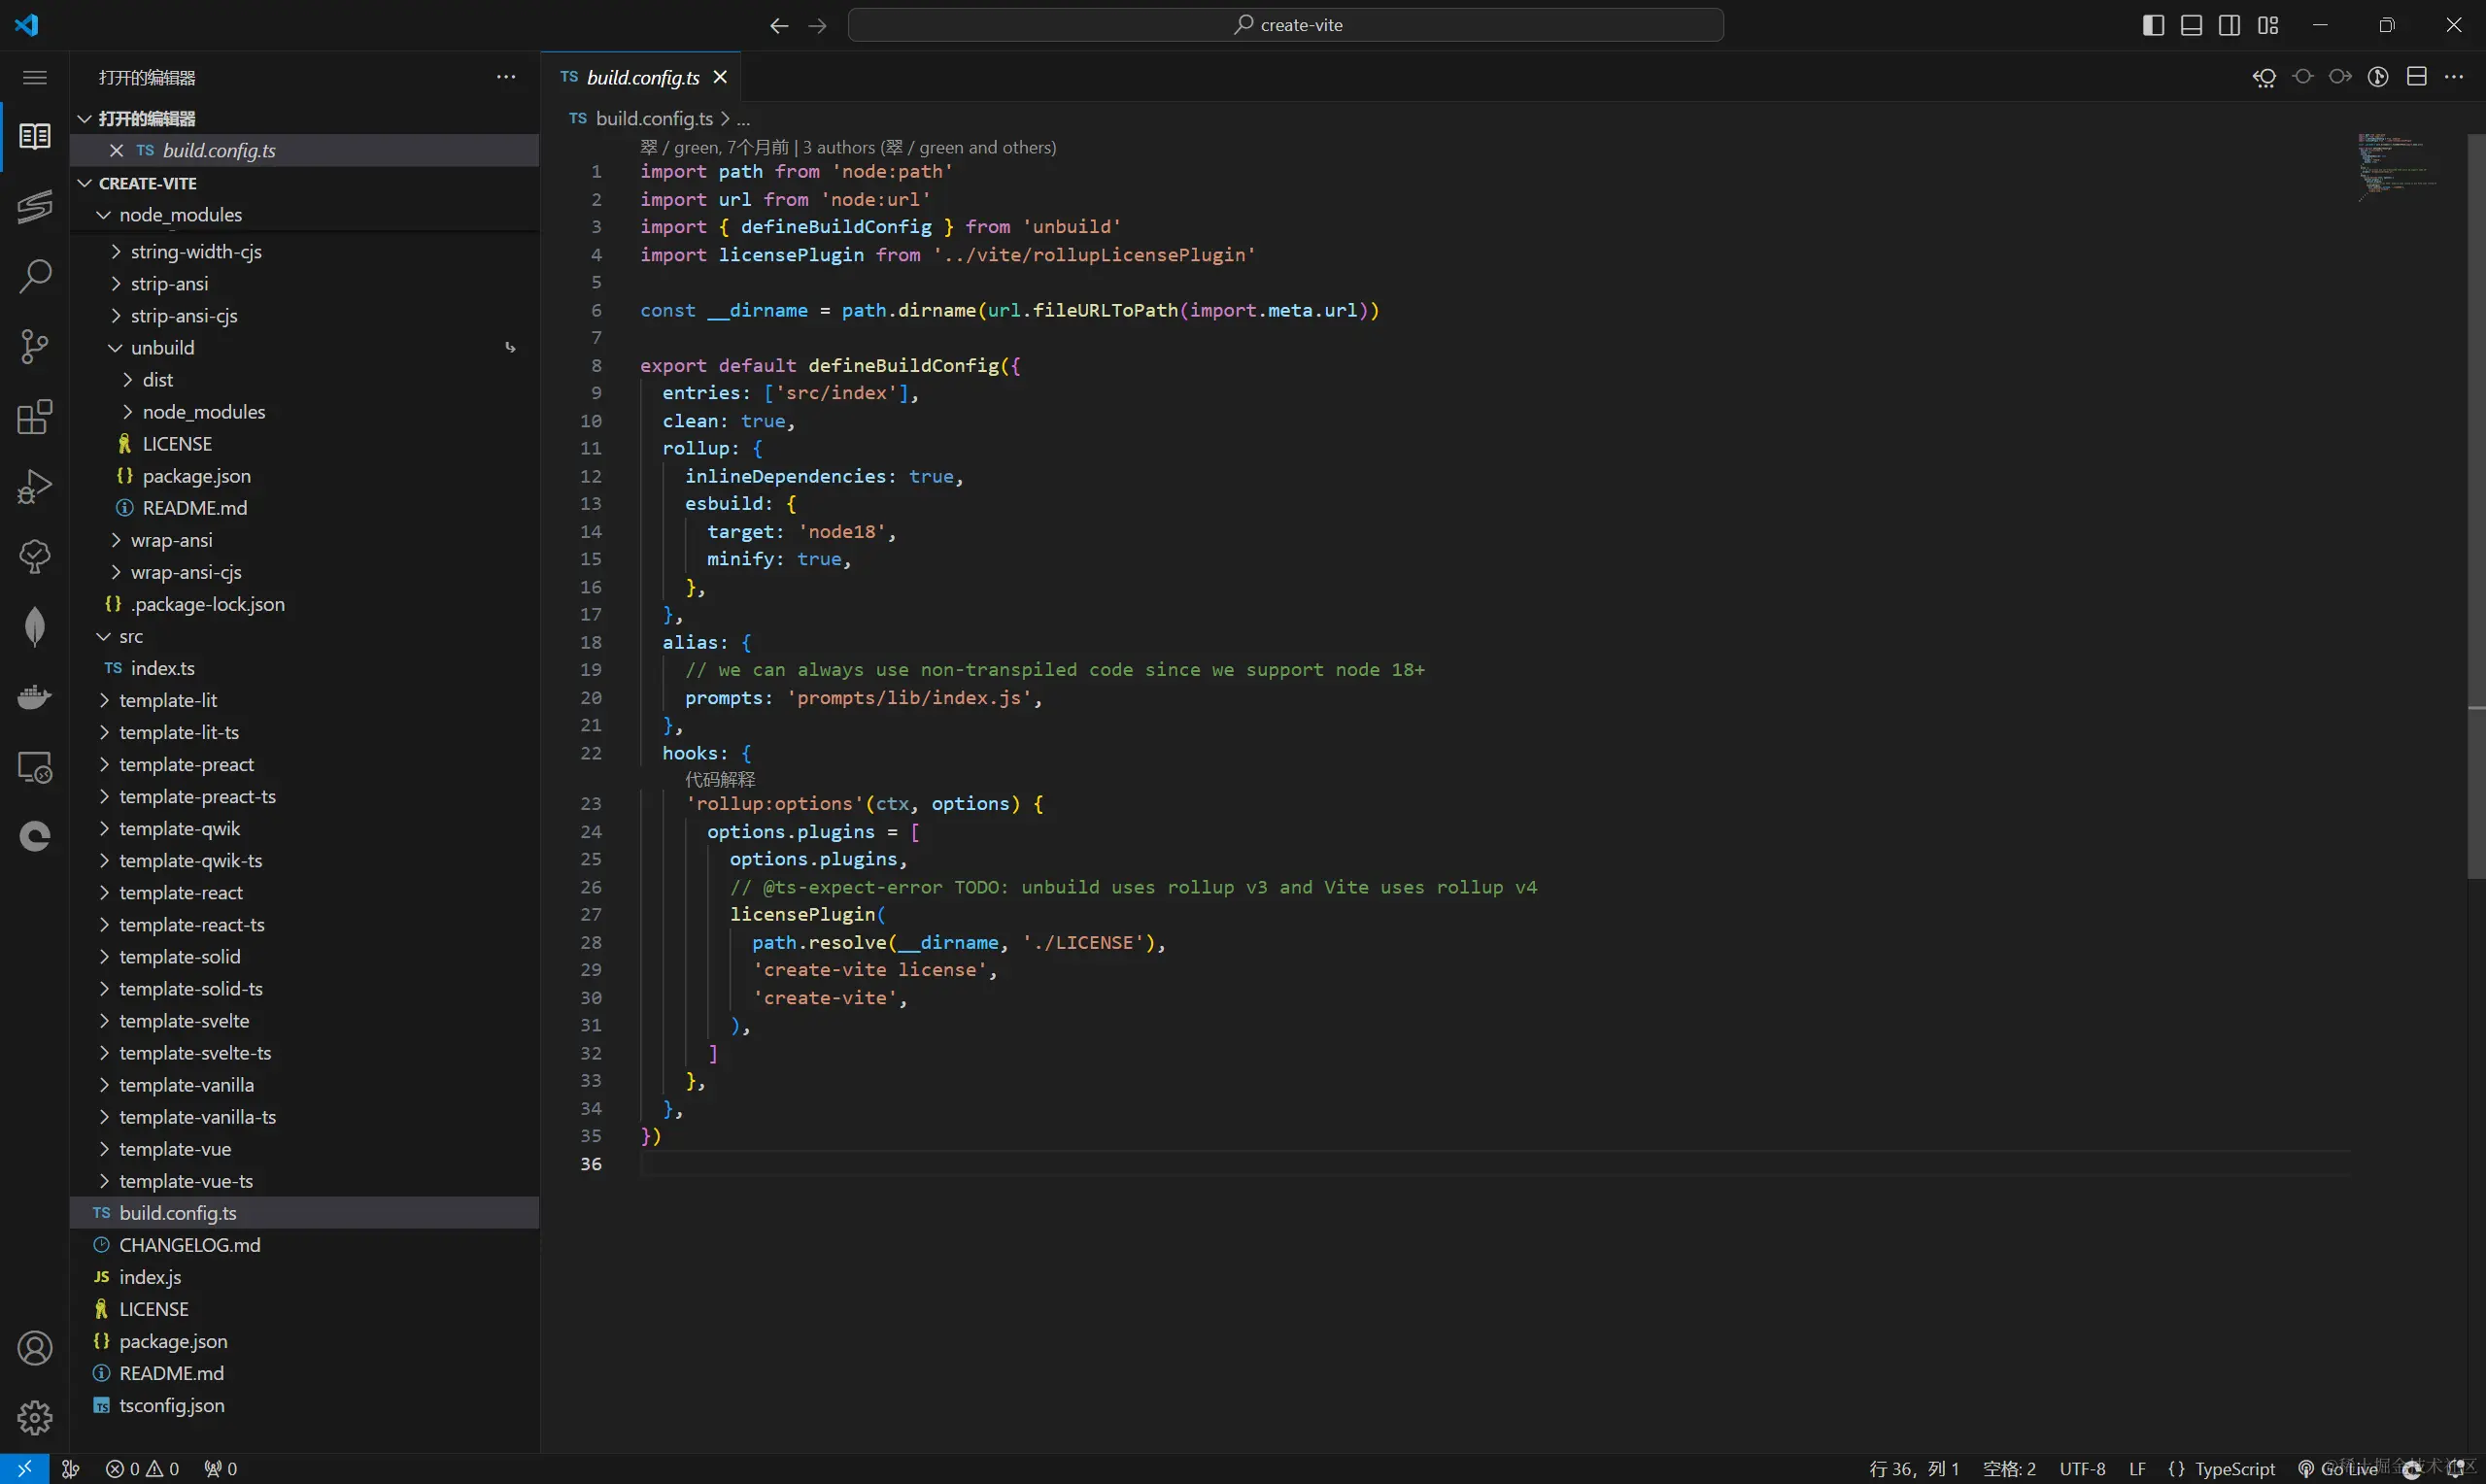Open the Accounts icon
The image size is (2486, 1484).
[35, 1348]
